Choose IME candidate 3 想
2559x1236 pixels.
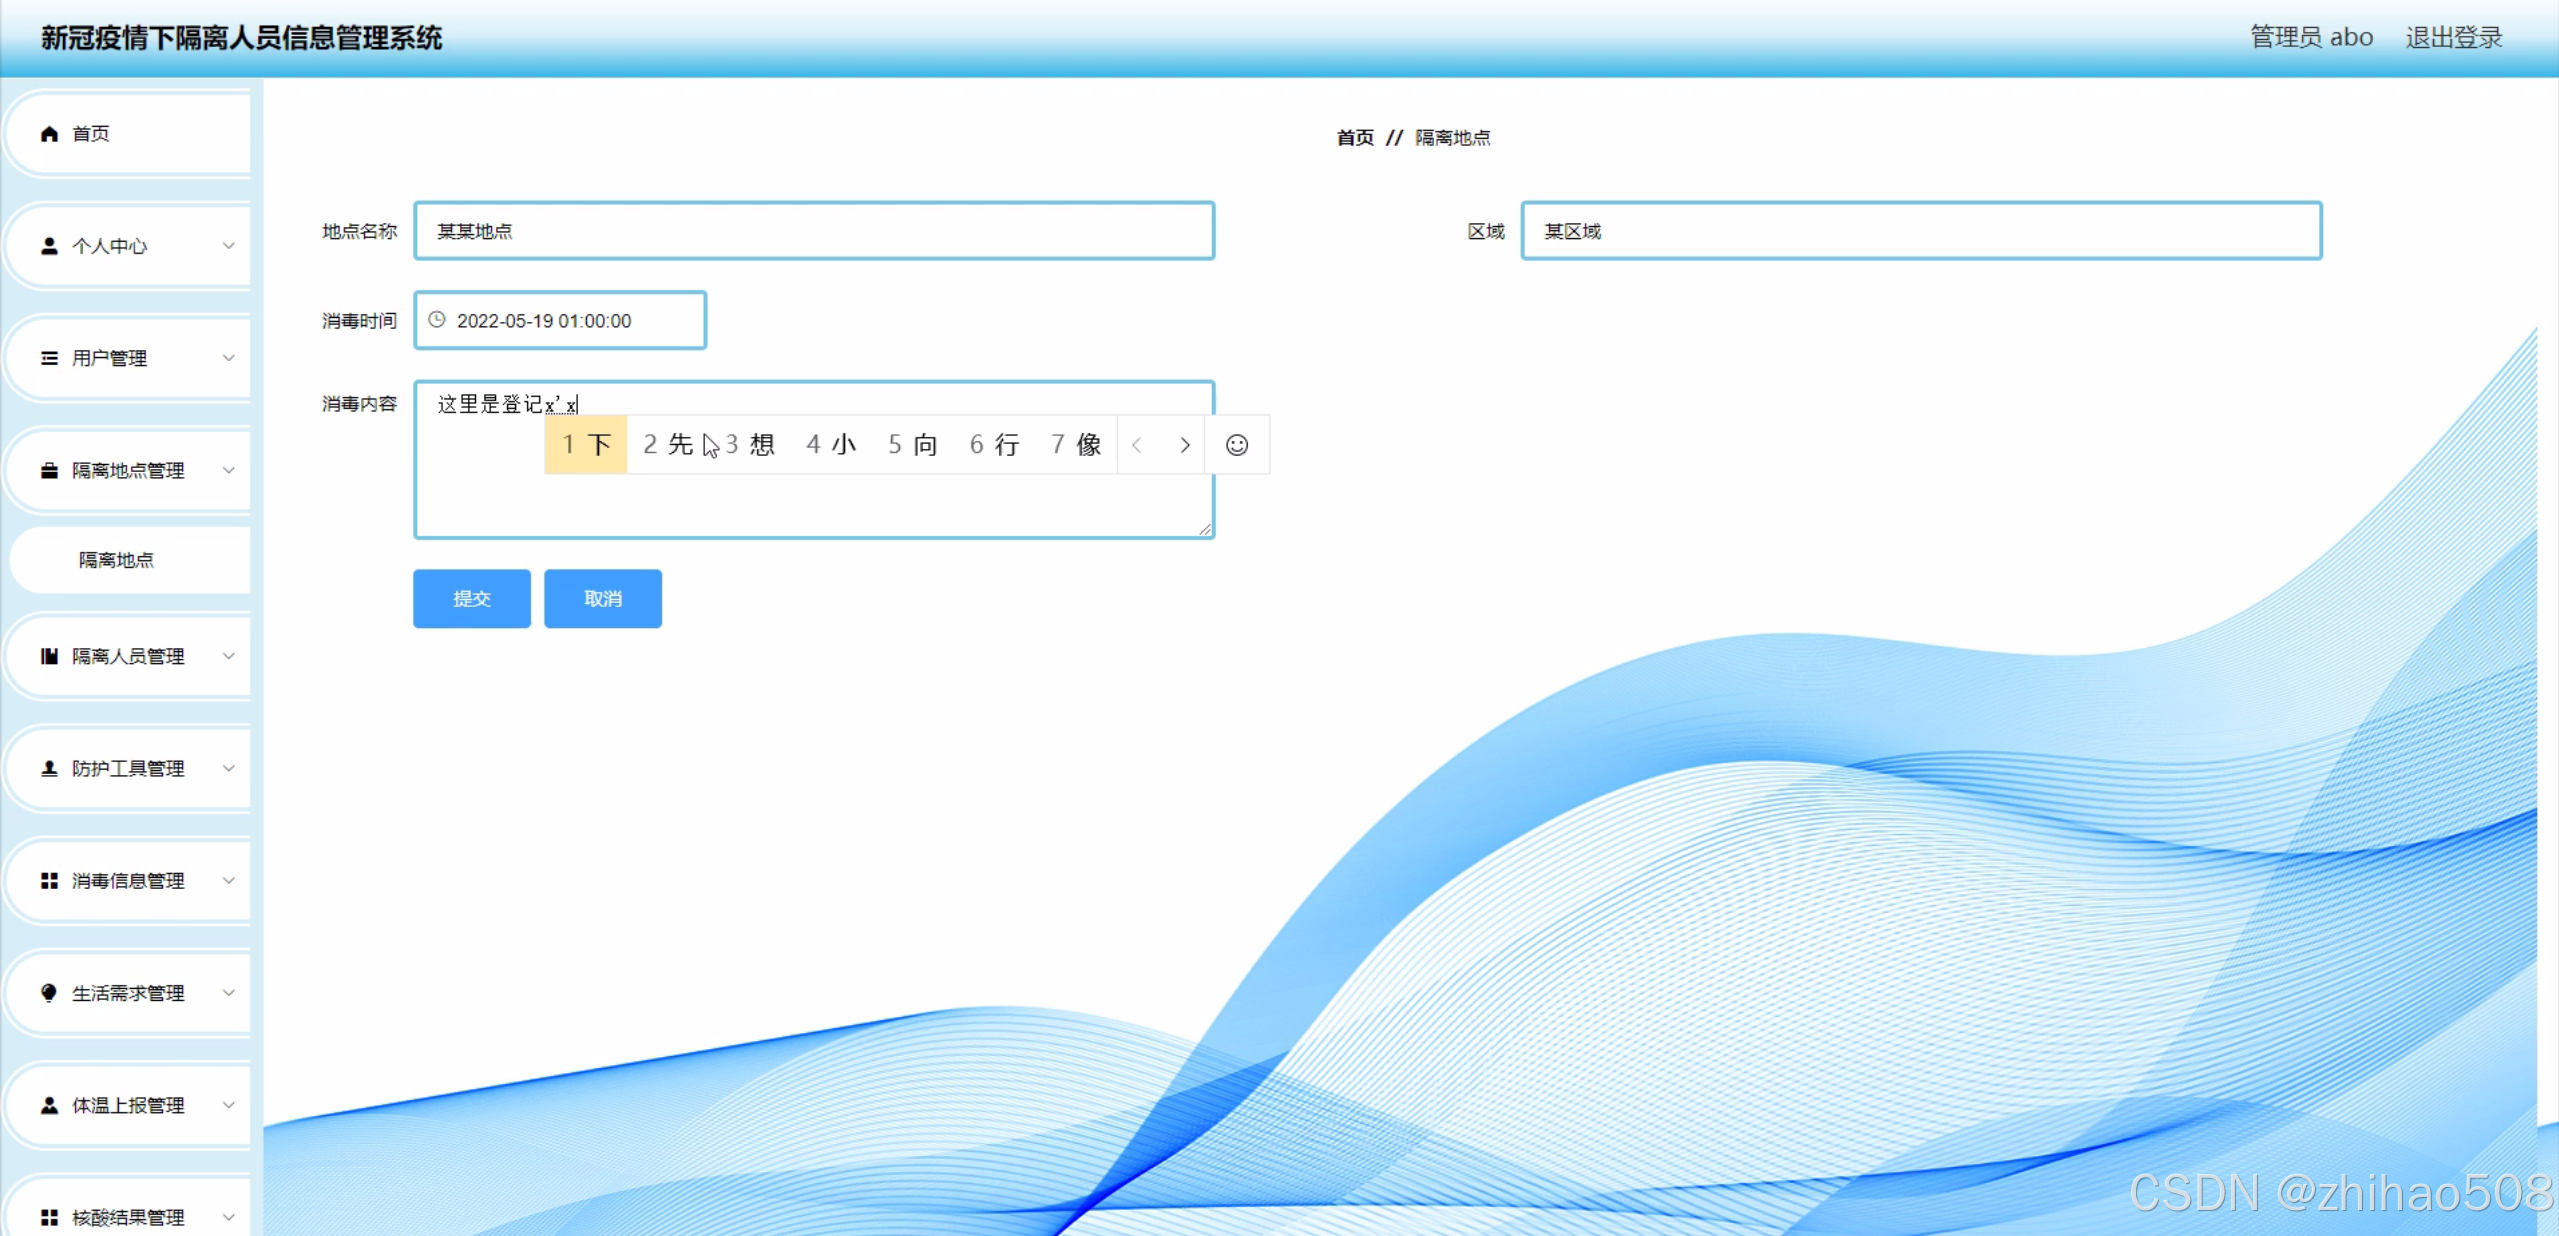click(x=751, y=445)
